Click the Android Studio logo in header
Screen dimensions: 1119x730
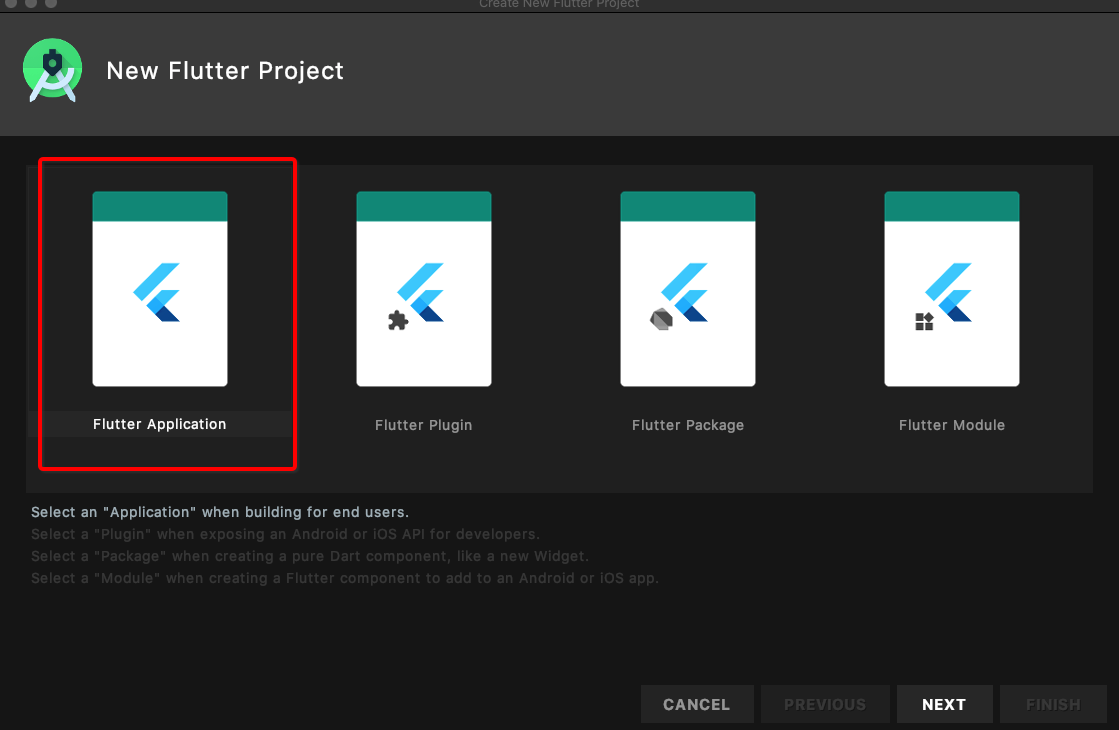[53, 70]
